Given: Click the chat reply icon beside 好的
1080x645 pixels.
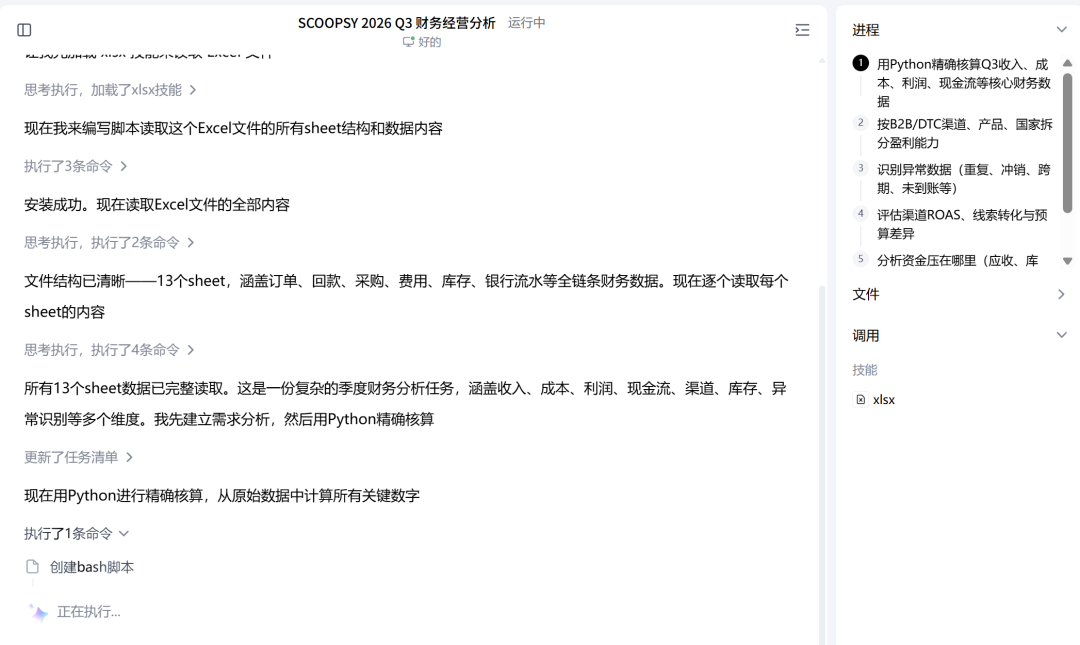Looking at the screenshot, I should point(408,42).
